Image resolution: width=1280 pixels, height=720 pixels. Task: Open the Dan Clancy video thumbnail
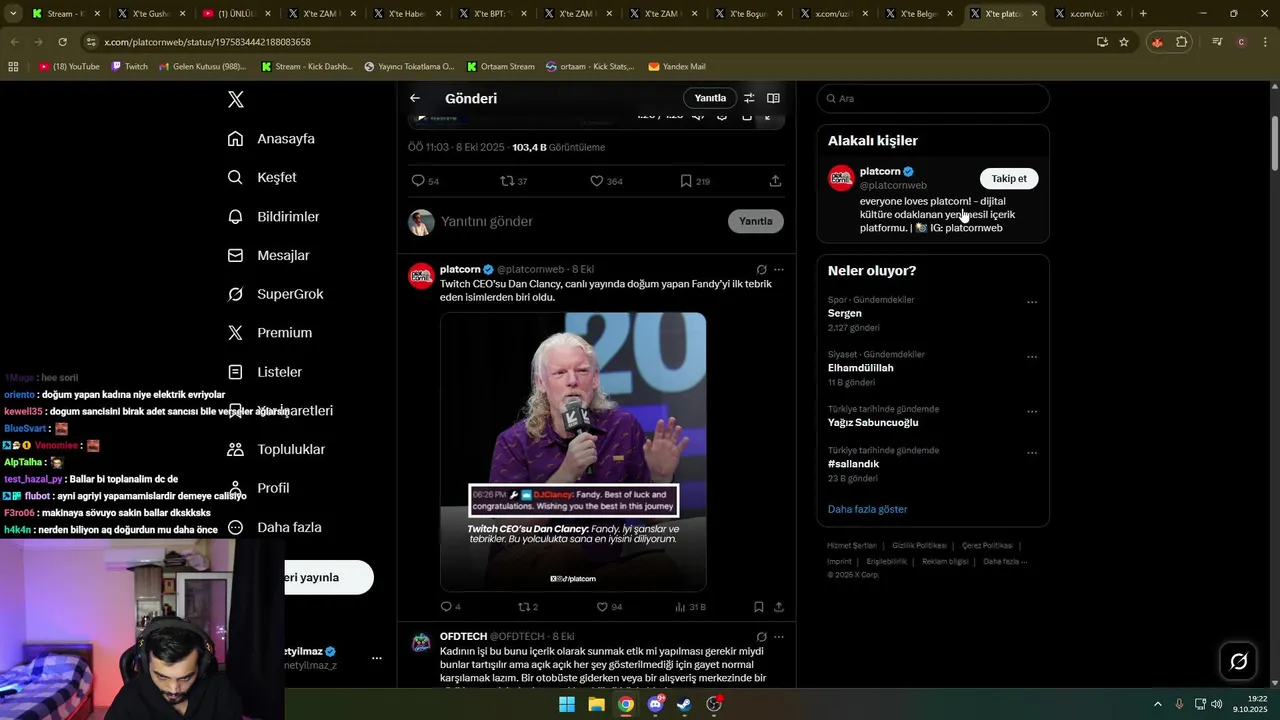point(573,452)
